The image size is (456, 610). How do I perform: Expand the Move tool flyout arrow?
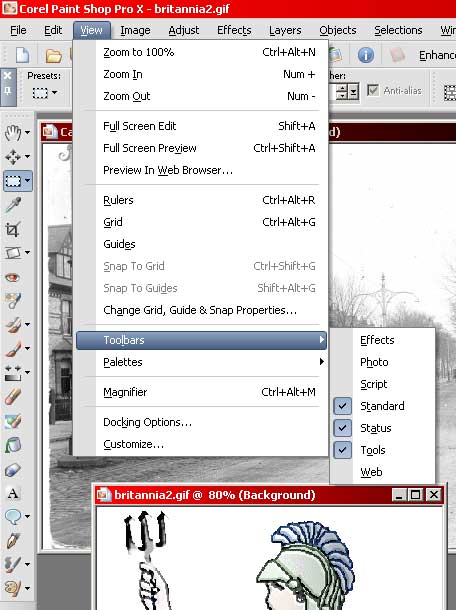(27, 157)
